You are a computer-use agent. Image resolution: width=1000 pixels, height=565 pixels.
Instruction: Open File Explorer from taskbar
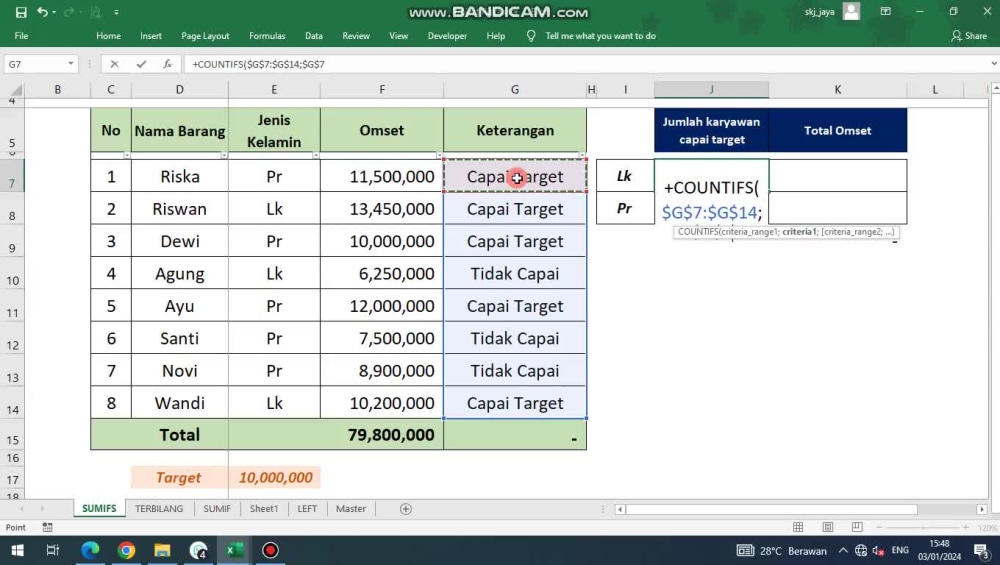coord(162,550)
